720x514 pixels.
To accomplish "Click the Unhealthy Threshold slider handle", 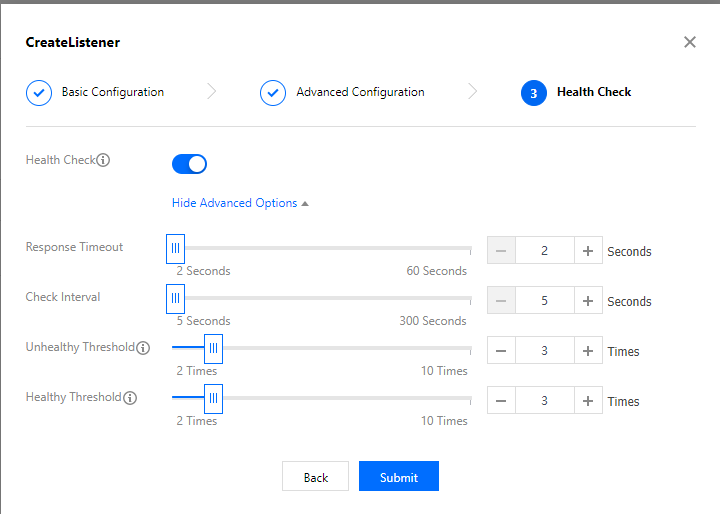I will pyautogui.click(x=213, y=347).
